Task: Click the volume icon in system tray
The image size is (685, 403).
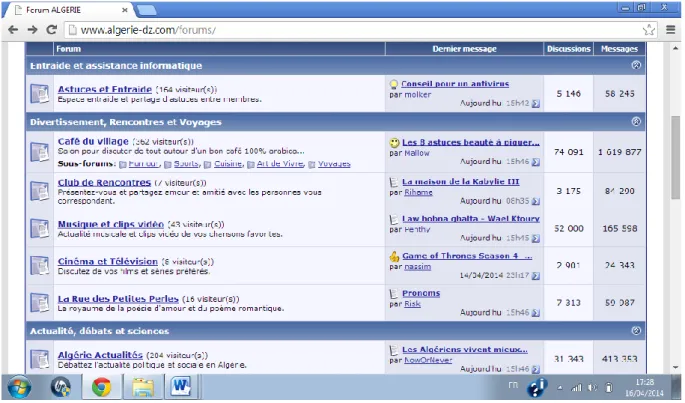Action: click(x=592, y=388)
